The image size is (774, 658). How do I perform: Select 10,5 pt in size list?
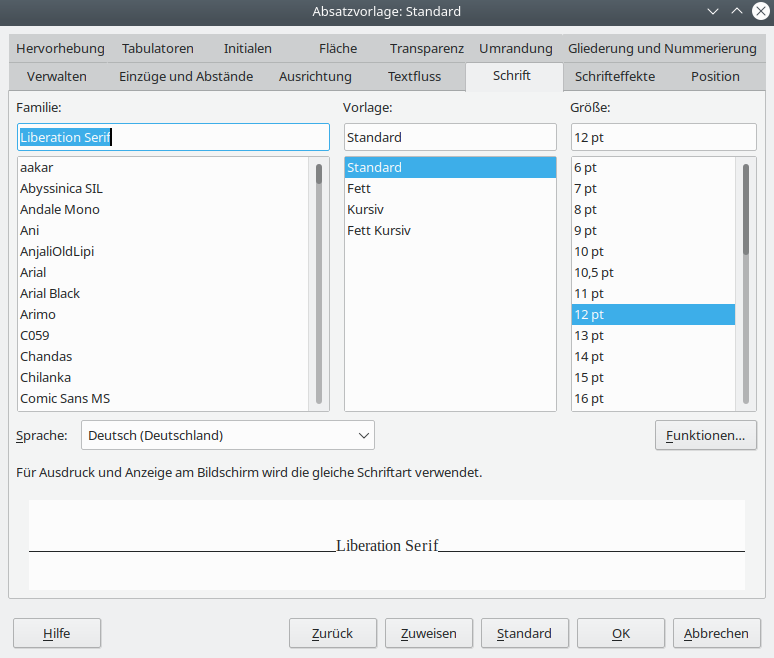pos(594,272)
